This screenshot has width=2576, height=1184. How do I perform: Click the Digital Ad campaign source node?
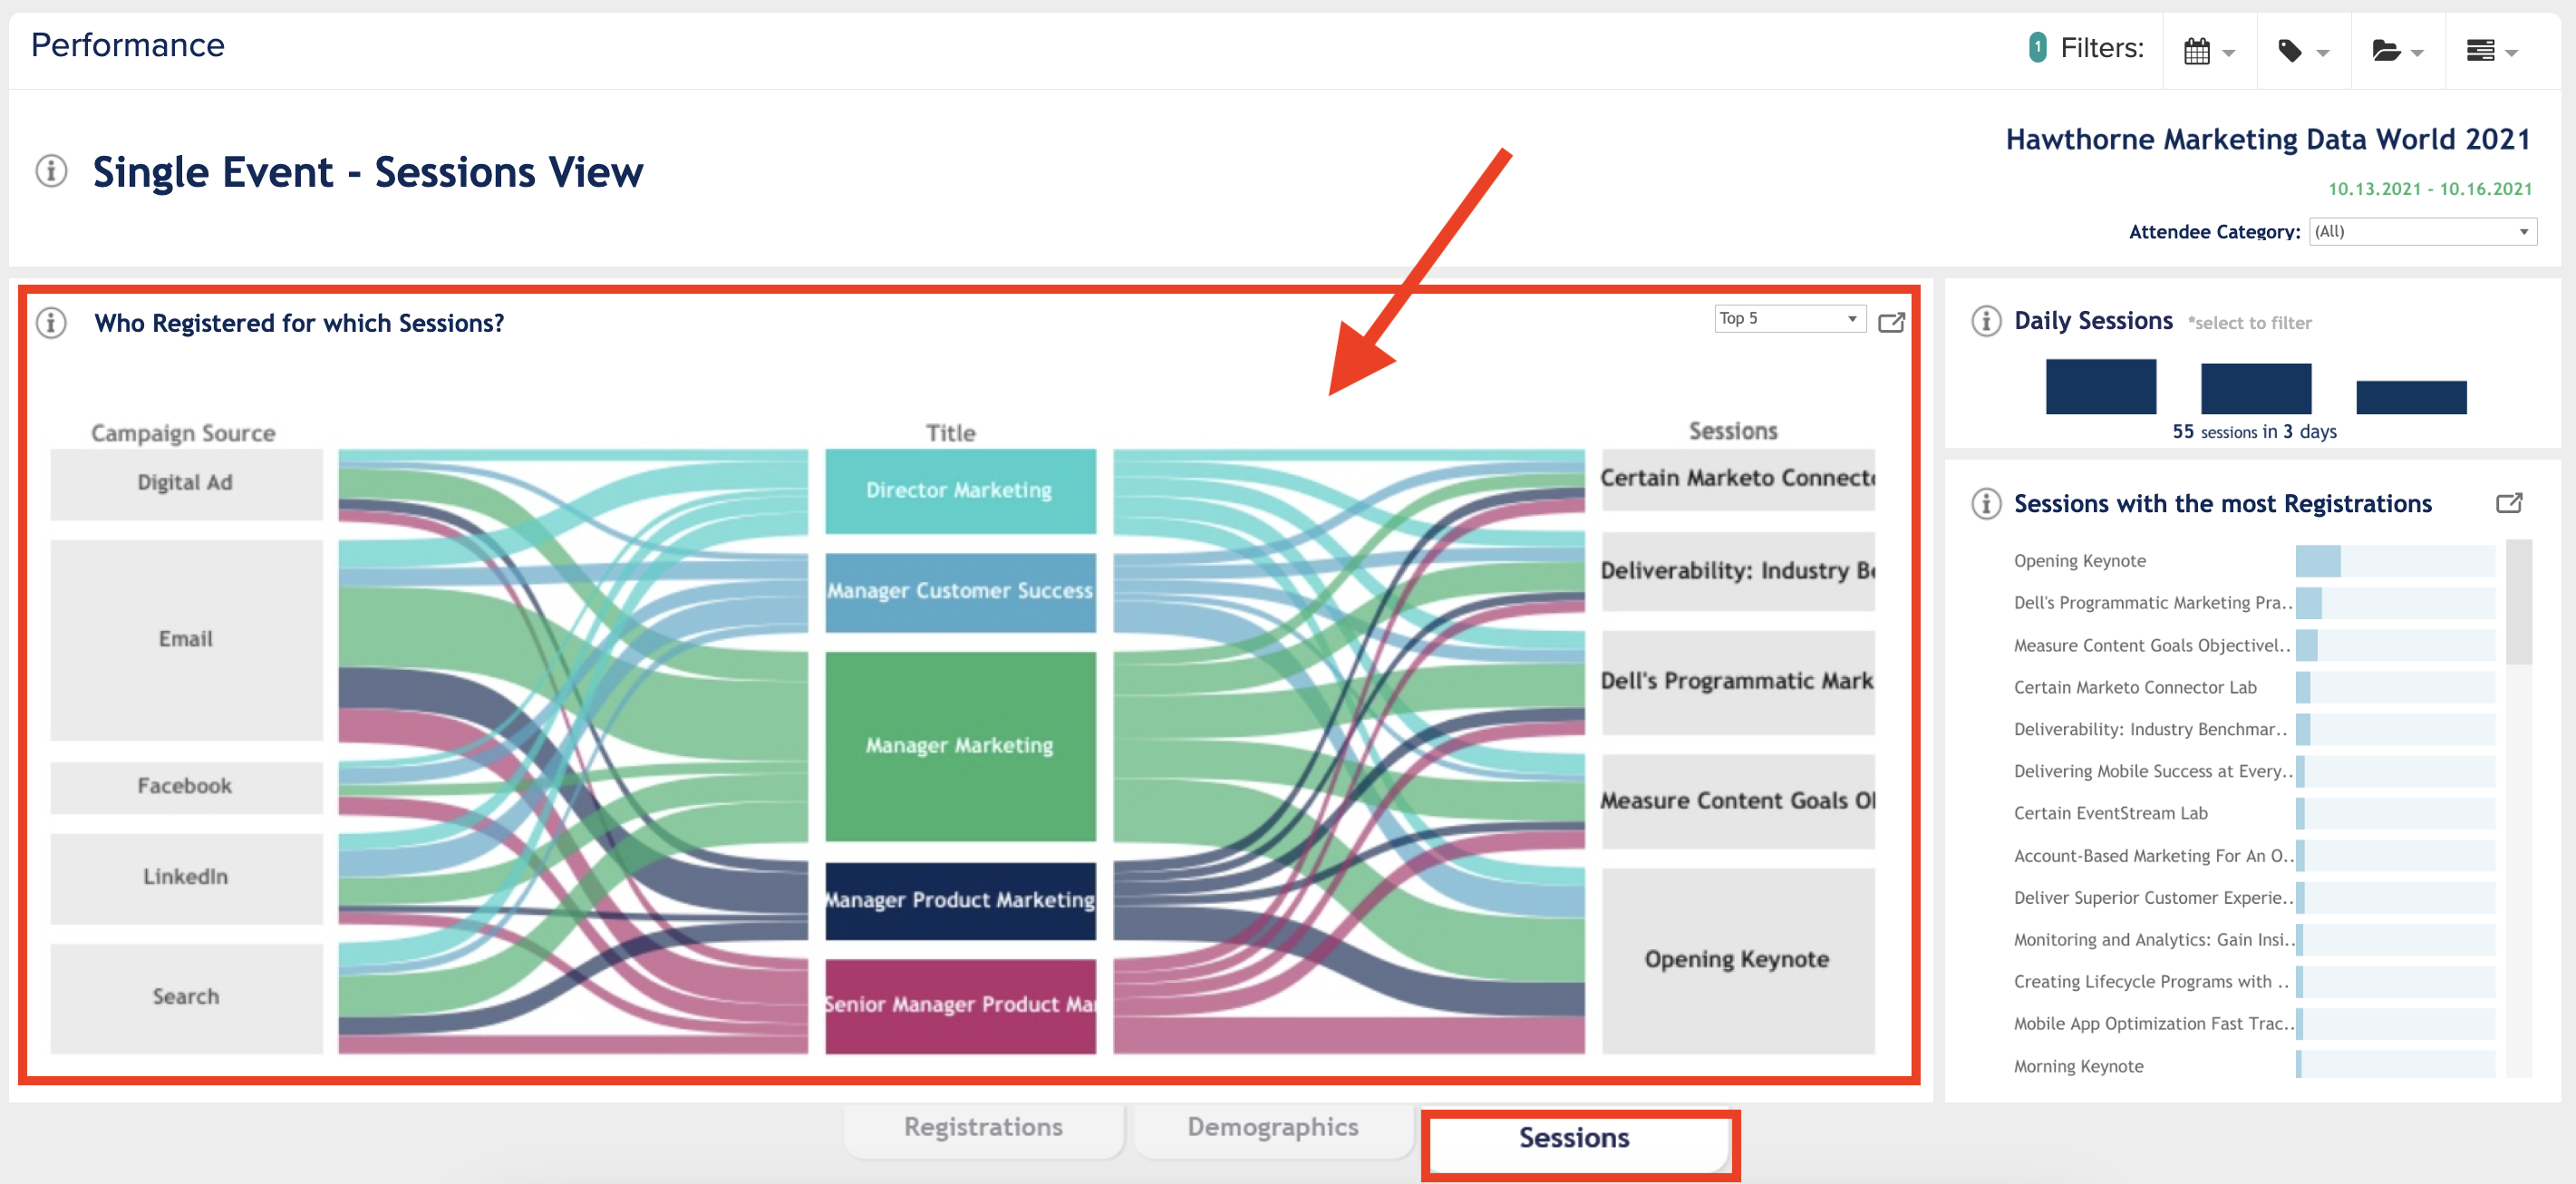(186, 484)
